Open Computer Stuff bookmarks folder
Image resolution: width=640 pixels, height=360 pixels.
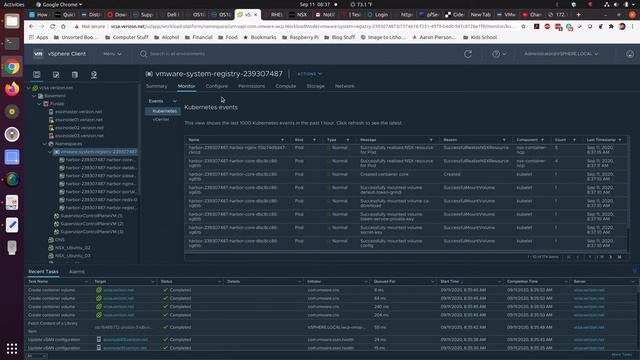127,37
